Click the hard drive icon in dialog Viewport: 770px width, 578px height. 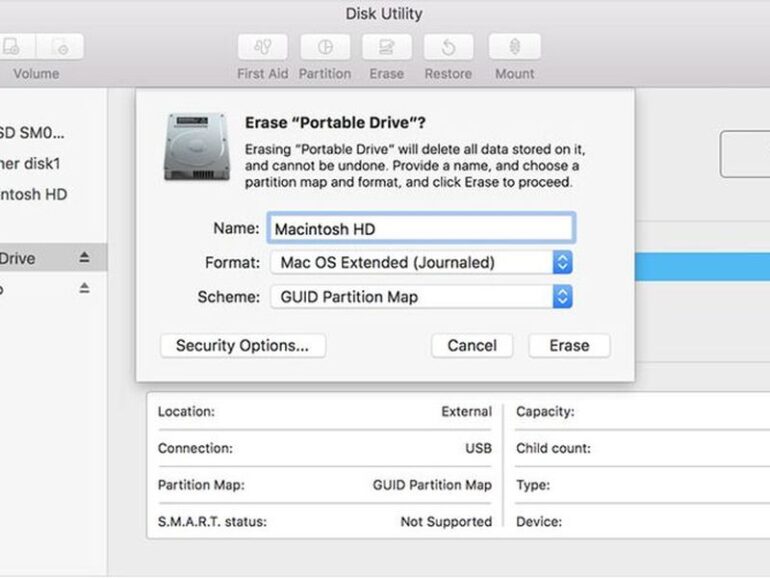point(196,145)
